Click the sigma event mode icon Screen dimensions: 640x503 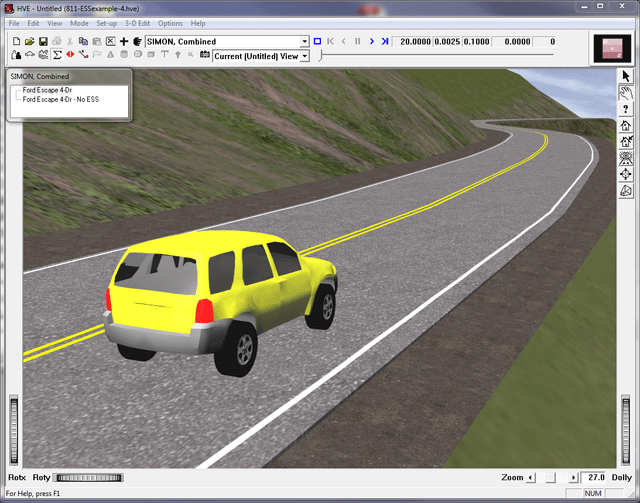(57, 55)
